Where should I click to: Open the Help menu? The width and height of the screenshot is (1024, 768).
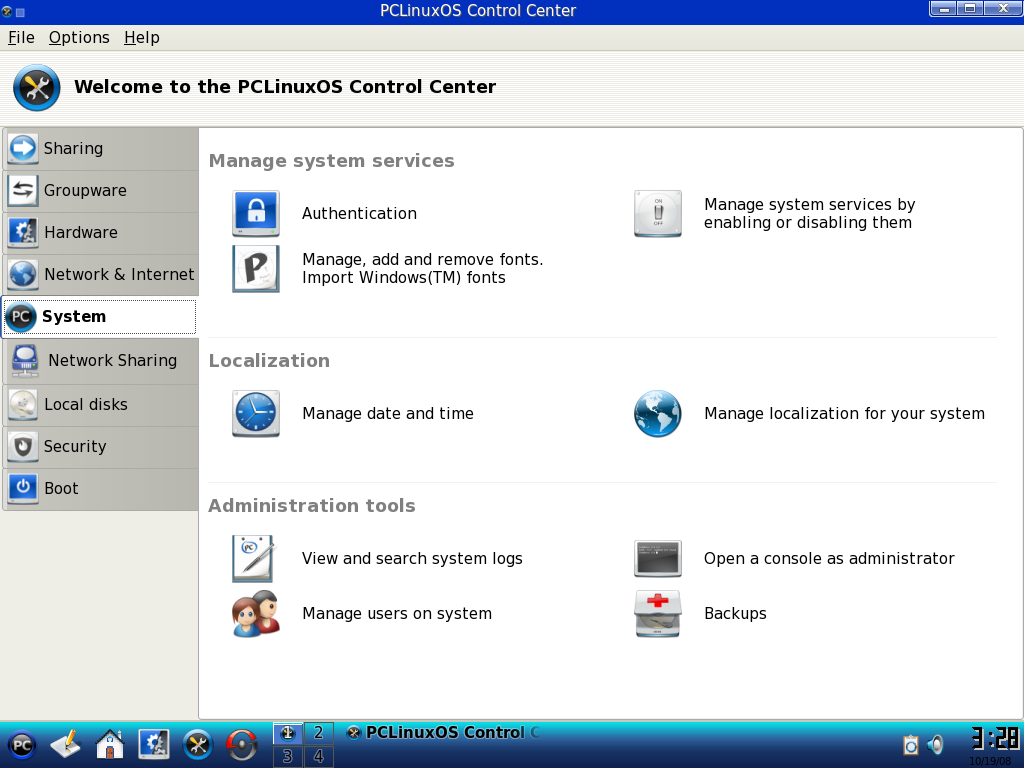[142, 38]
